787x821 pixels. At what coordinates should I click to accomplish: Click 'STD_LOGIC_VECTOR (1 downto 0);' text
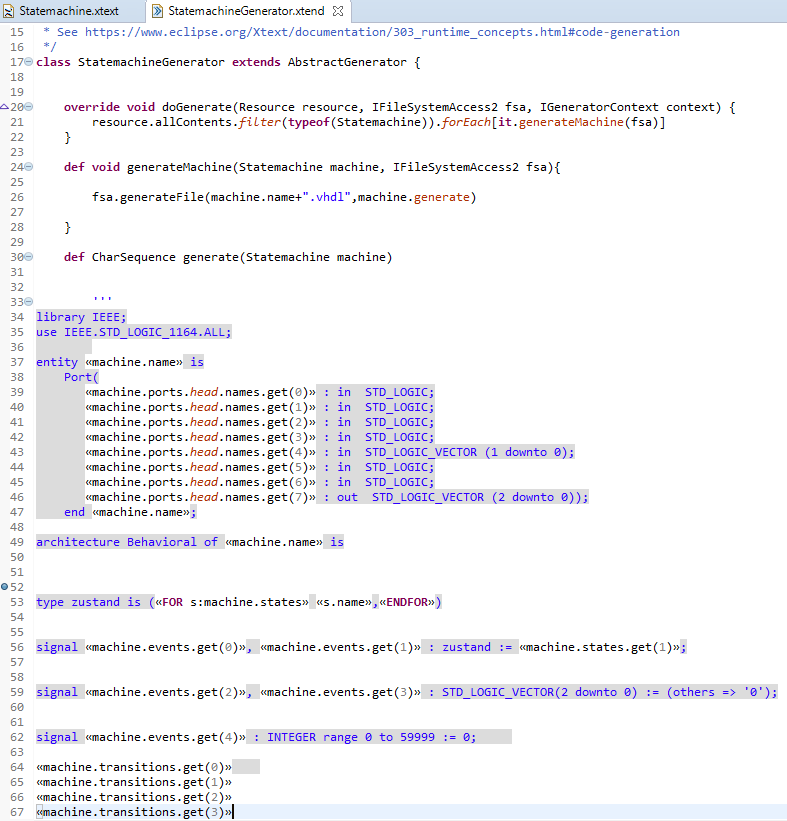470,452
